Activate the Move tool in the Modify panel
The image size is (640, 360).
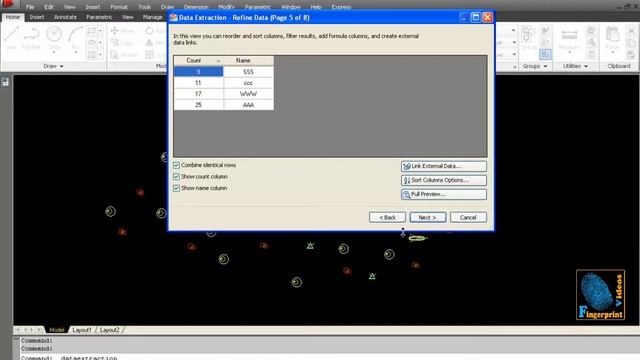click(122, 31)
